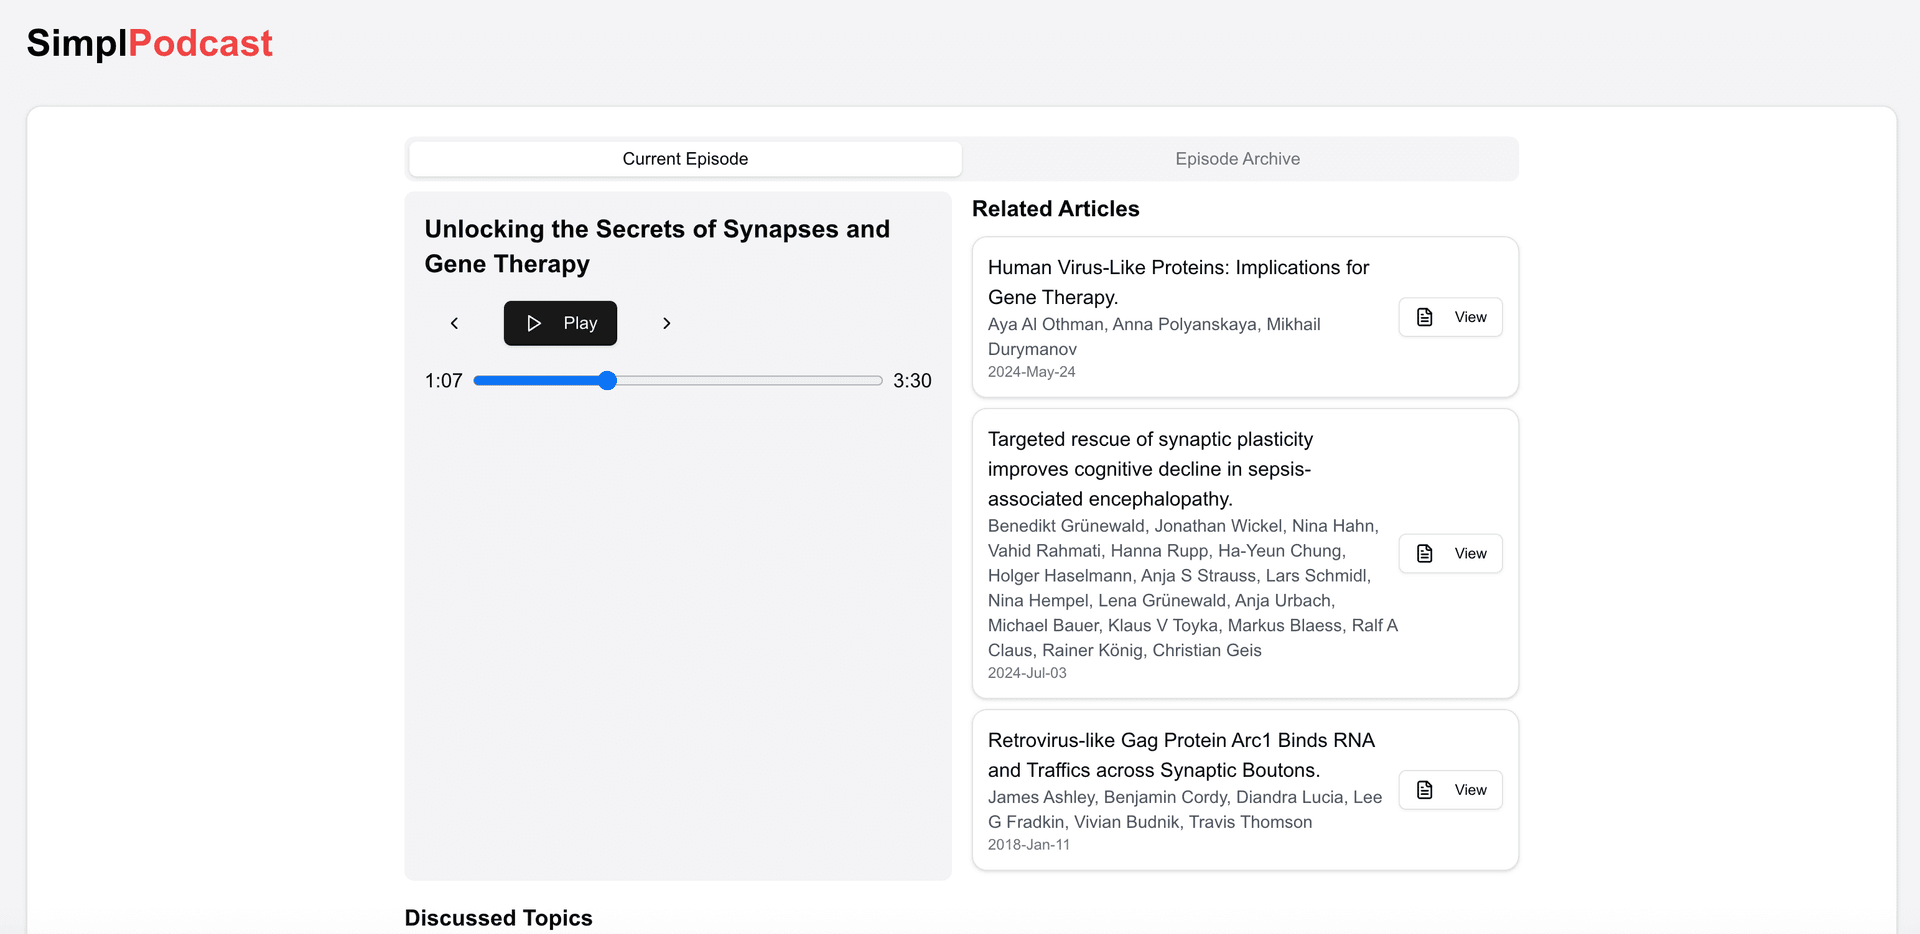Click the document icon beside the first View button
Viewport: 1920px width, 934px height.
[x=1424, y=316]
